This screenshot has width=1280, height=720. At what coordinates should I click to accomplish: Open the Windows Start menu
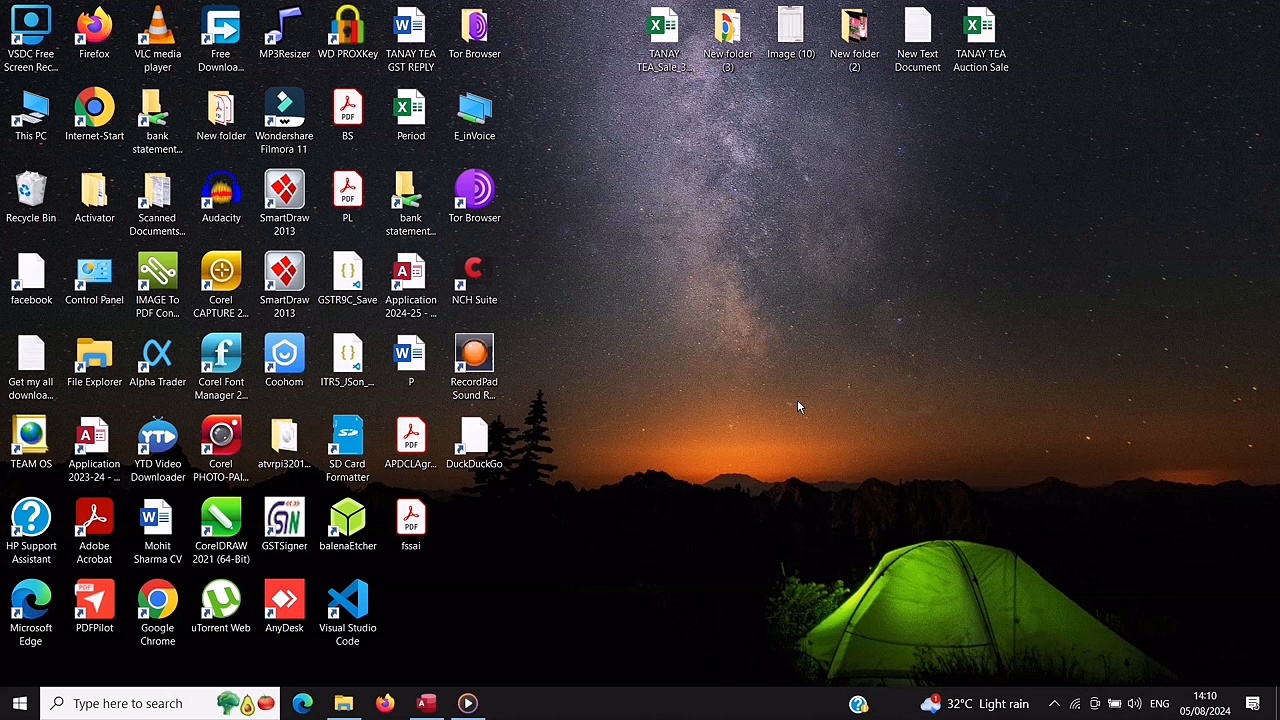pyautogui.click(x=19, y=703)
